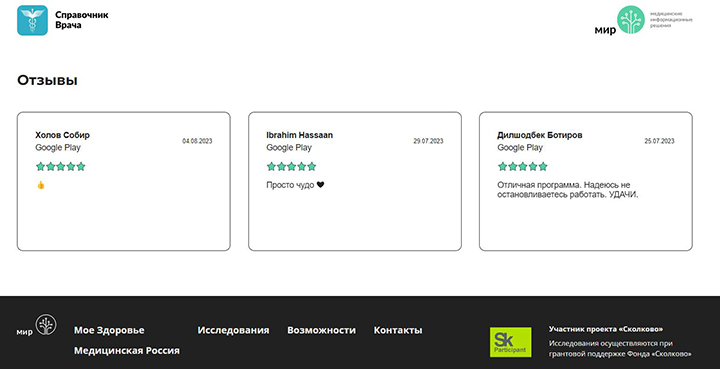This screenshot has width=720, height=369.
Task: Go to Возможности in footer menu
Action: [321, 330]
